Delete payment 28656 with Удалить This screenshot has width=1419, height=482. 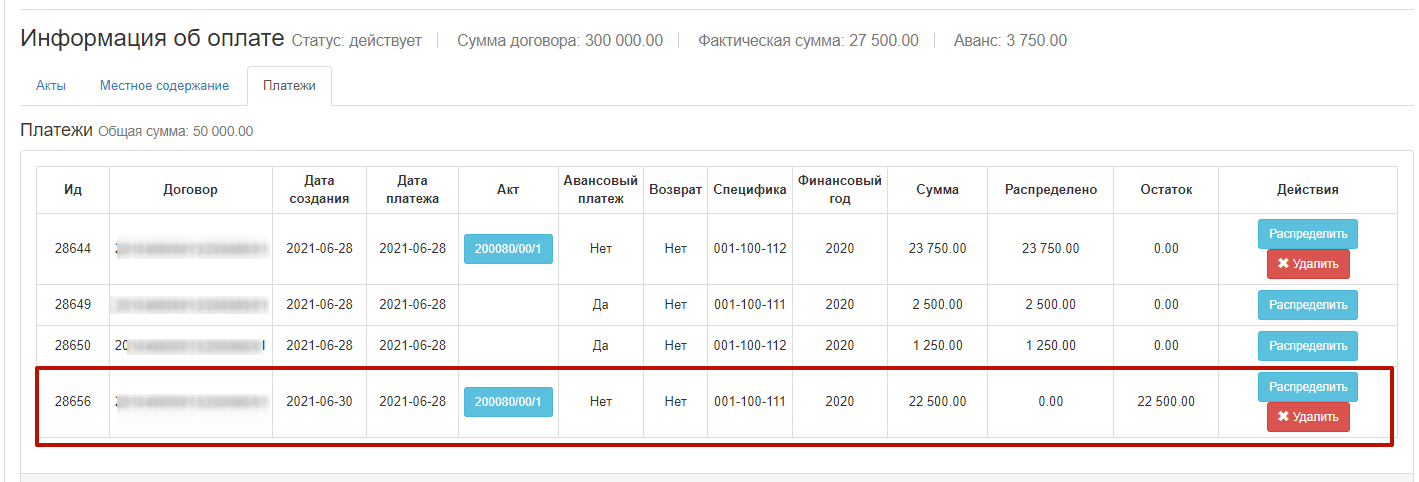1307,417
